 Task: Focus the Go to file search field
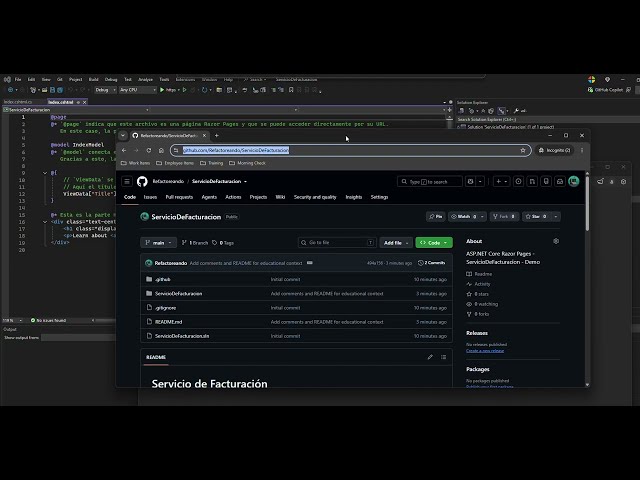337,242
